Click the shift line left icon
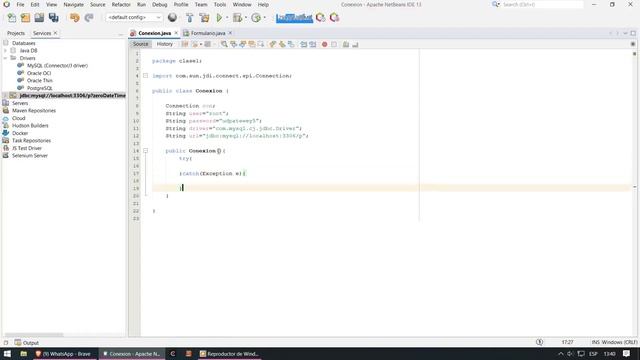 tap(304, 44)
